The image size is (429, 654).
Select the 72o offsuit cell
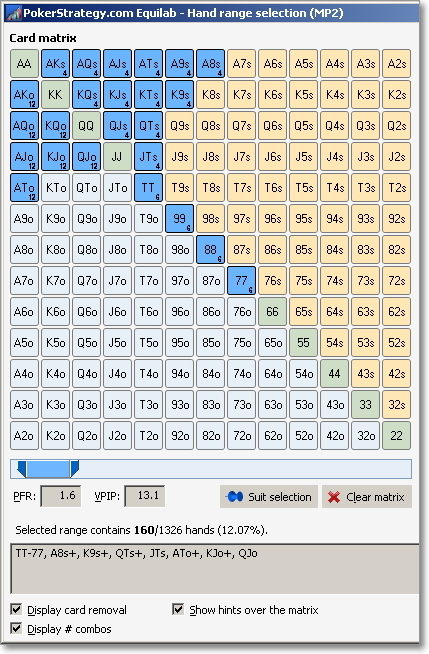click(241, 436)
